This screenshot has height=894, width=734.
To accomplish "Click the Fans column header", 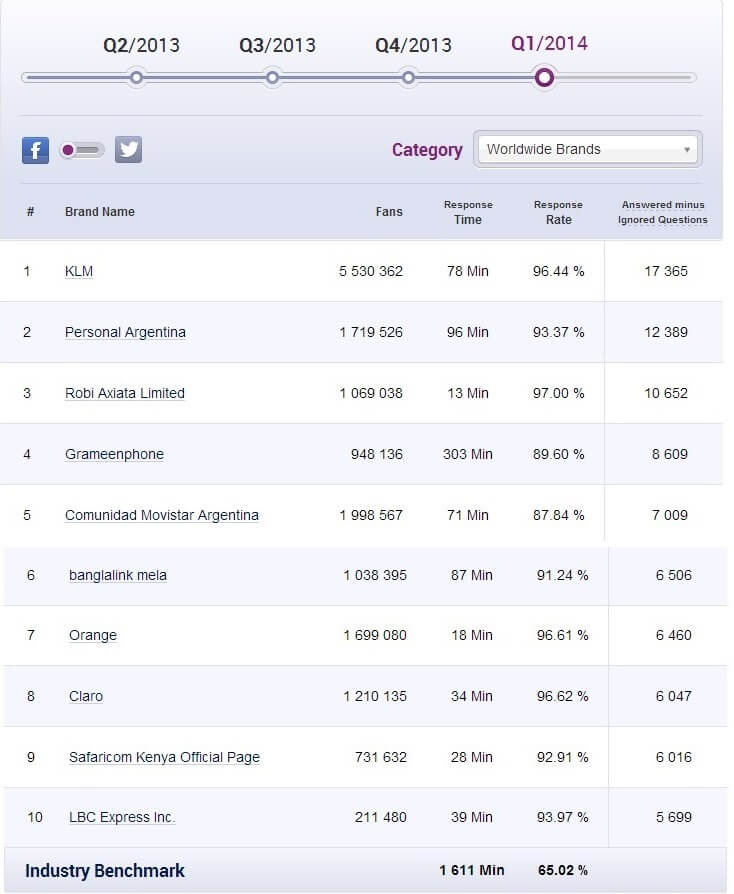I will tap(389, 212).
